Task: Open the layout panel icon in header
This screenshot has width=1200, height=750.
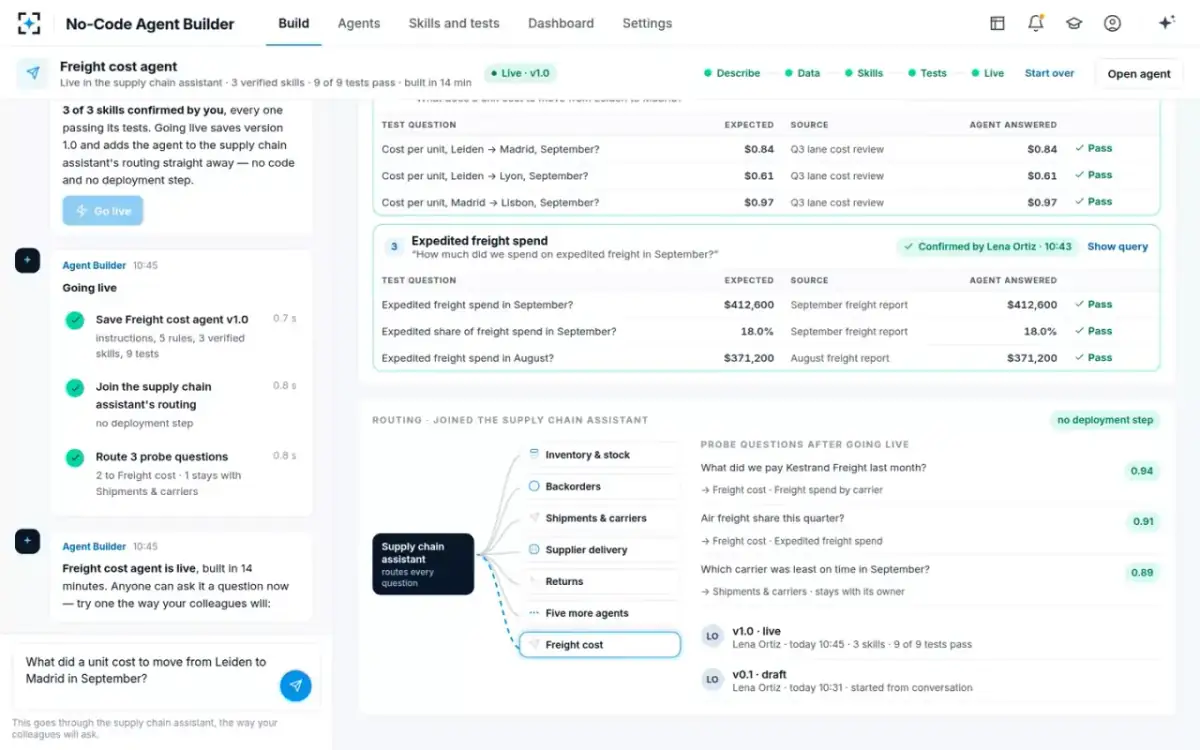Action: click(997, 23)
